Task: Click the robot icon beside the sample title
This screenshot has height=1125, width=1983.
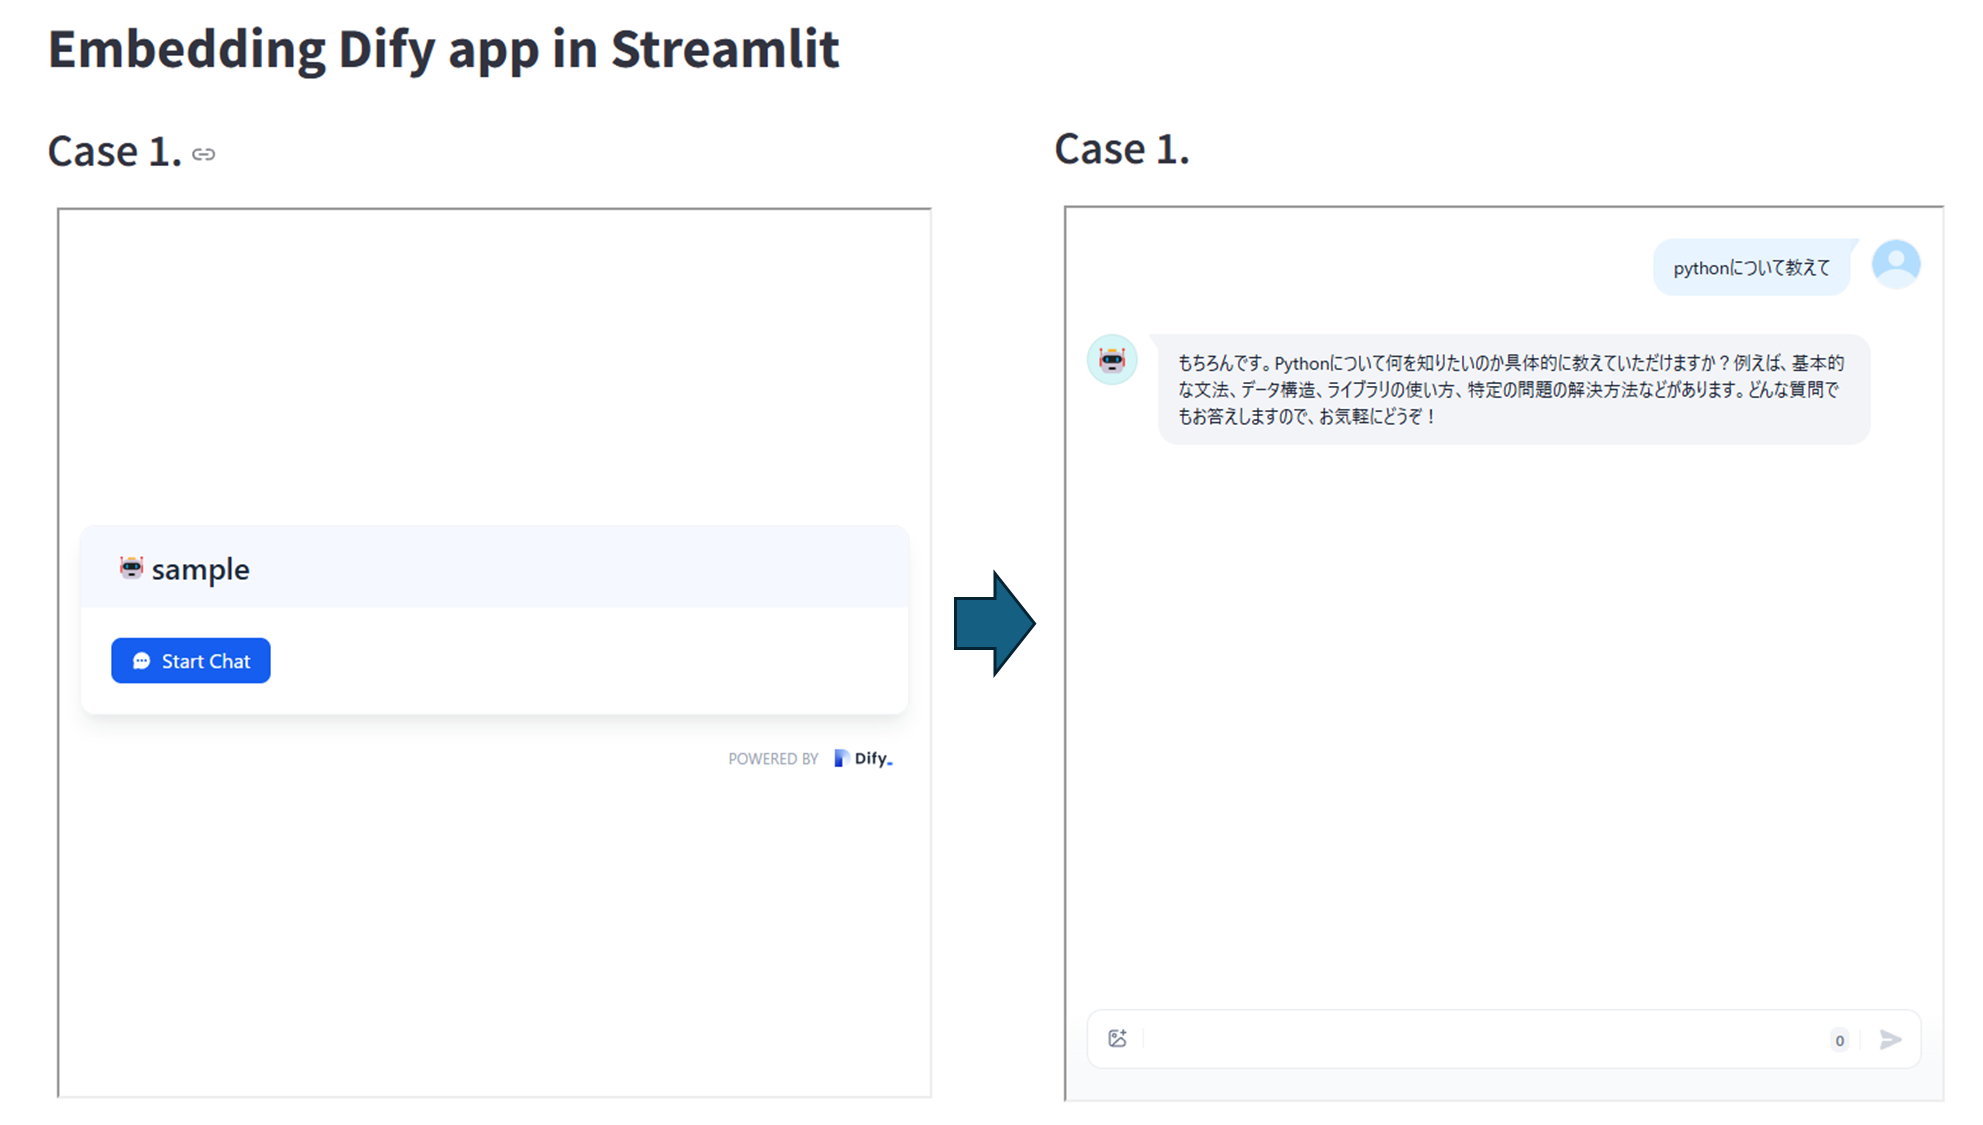Action: 131,569
